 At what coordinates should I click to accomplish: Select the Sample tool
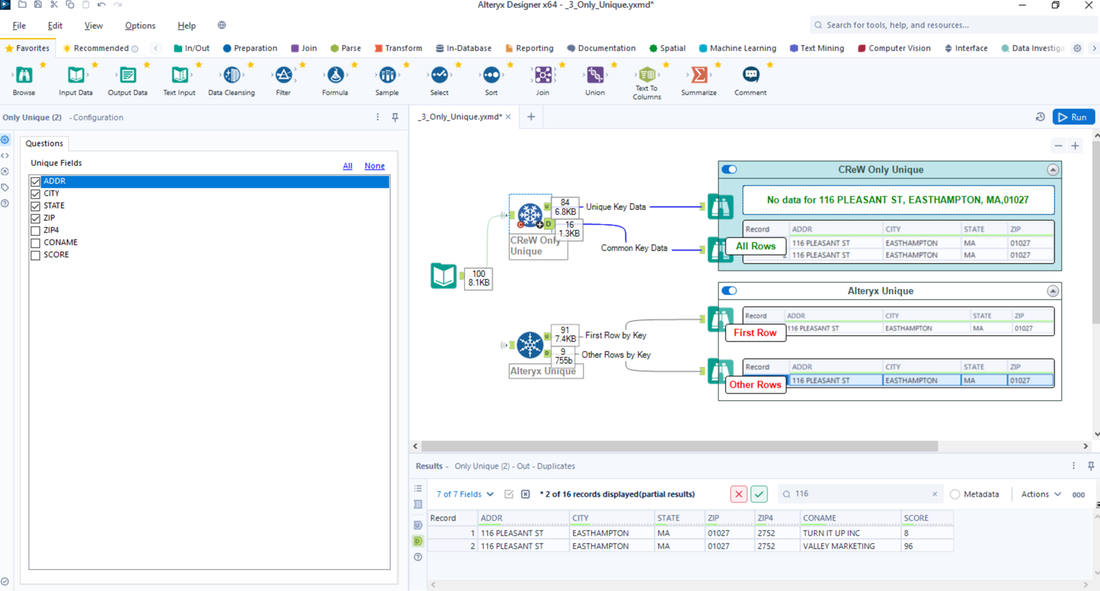387,74
